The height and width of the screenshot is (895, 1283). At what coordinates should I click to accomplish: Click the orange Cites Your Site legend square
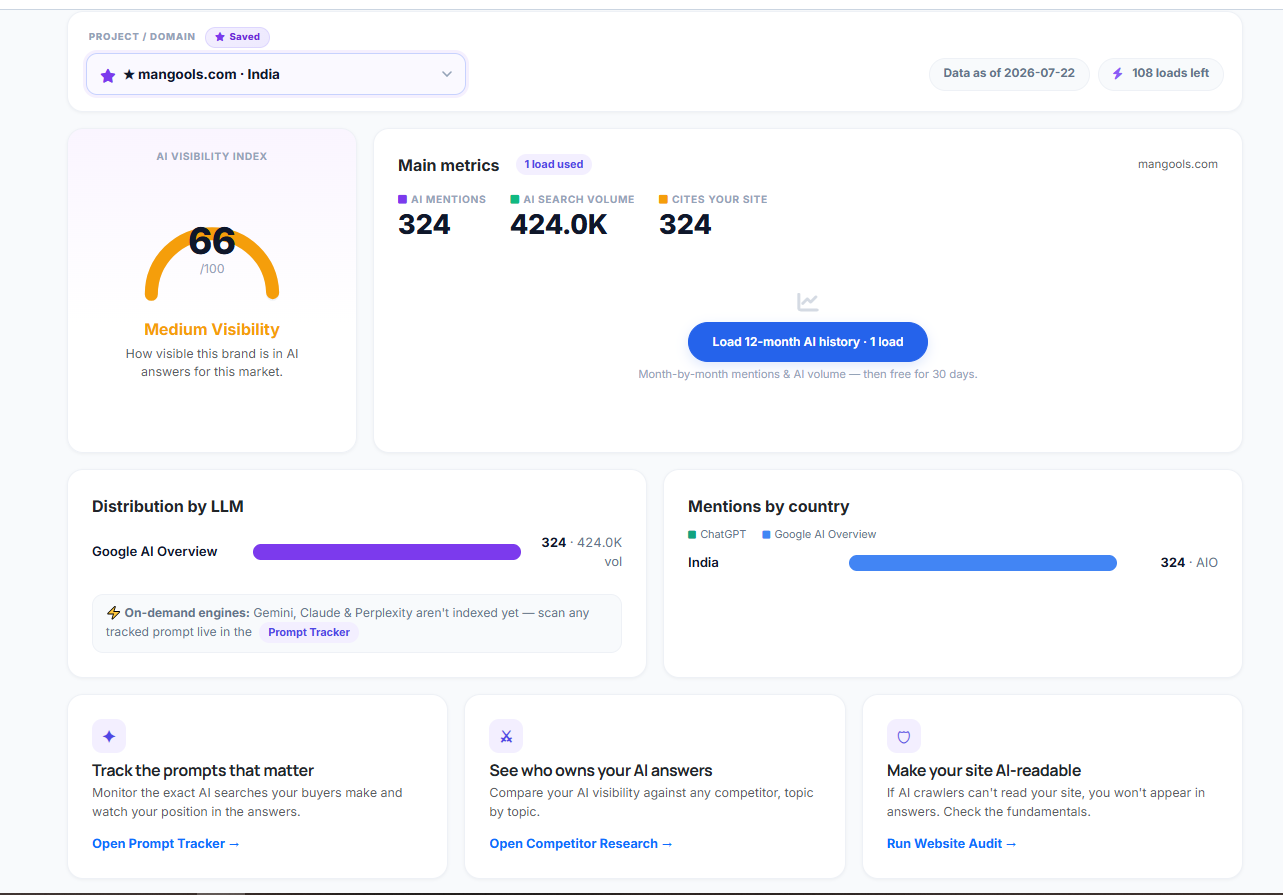pos(663,199)
